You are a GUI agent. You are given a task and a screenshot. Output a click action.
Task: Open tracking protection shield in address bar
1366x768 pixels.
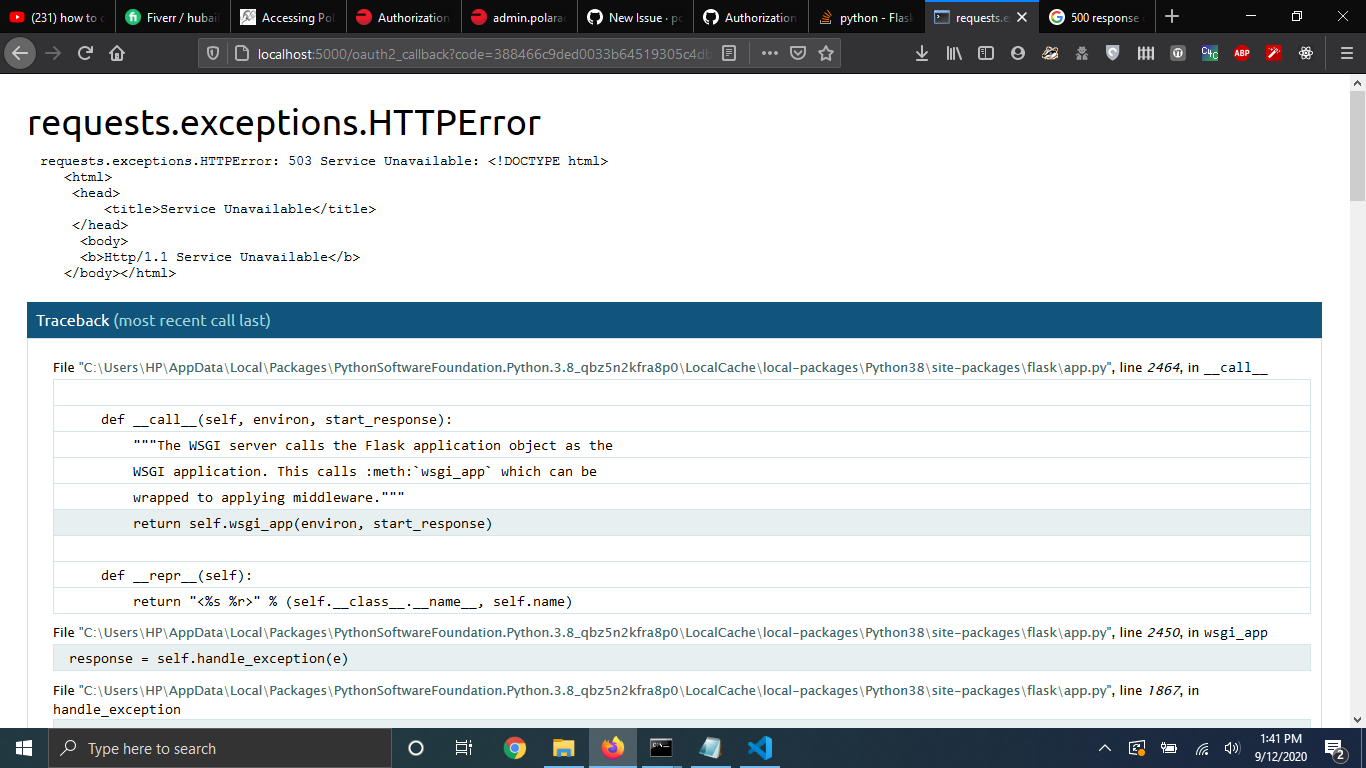pyautogui.click(x=212, y=54)
